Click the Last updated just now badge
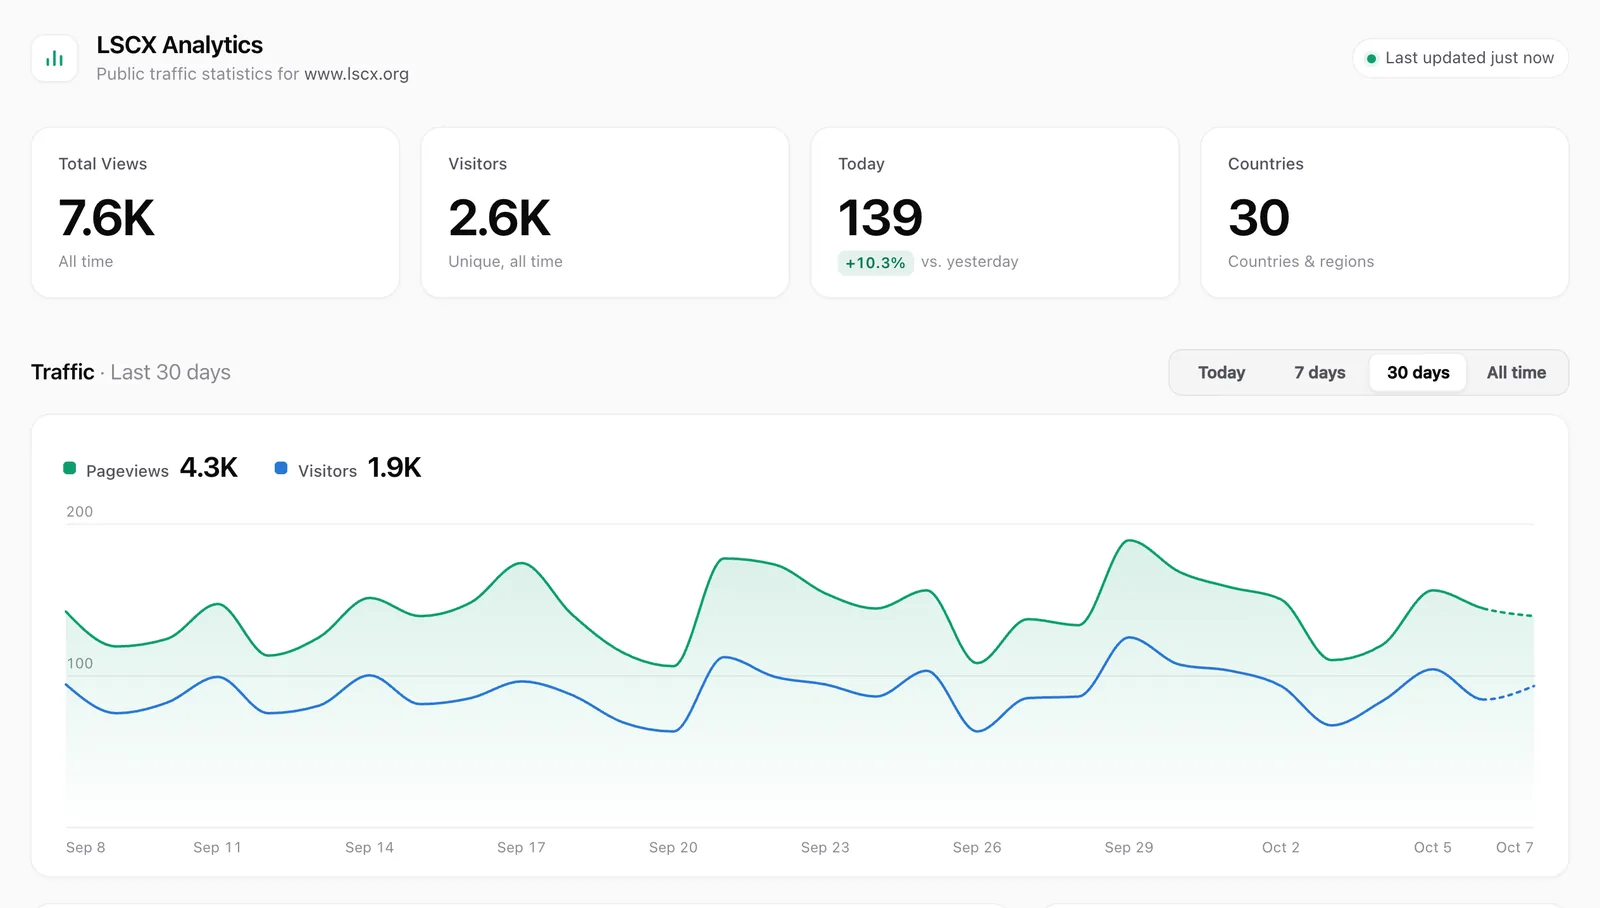 click(1460, 58)
